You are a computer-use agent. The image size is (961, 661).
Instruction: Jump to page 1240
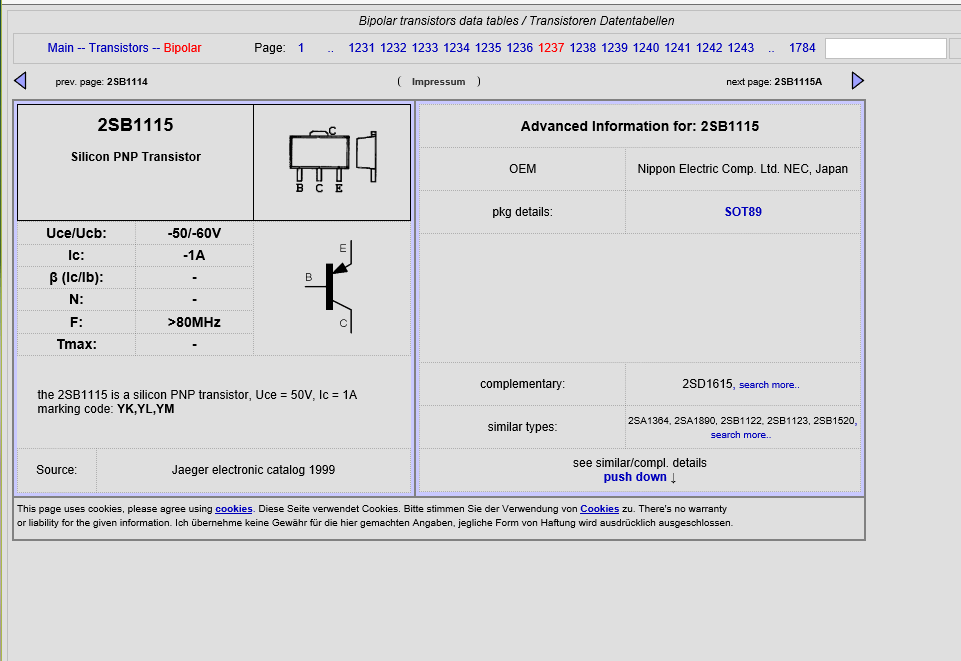[x=646, y=48]
